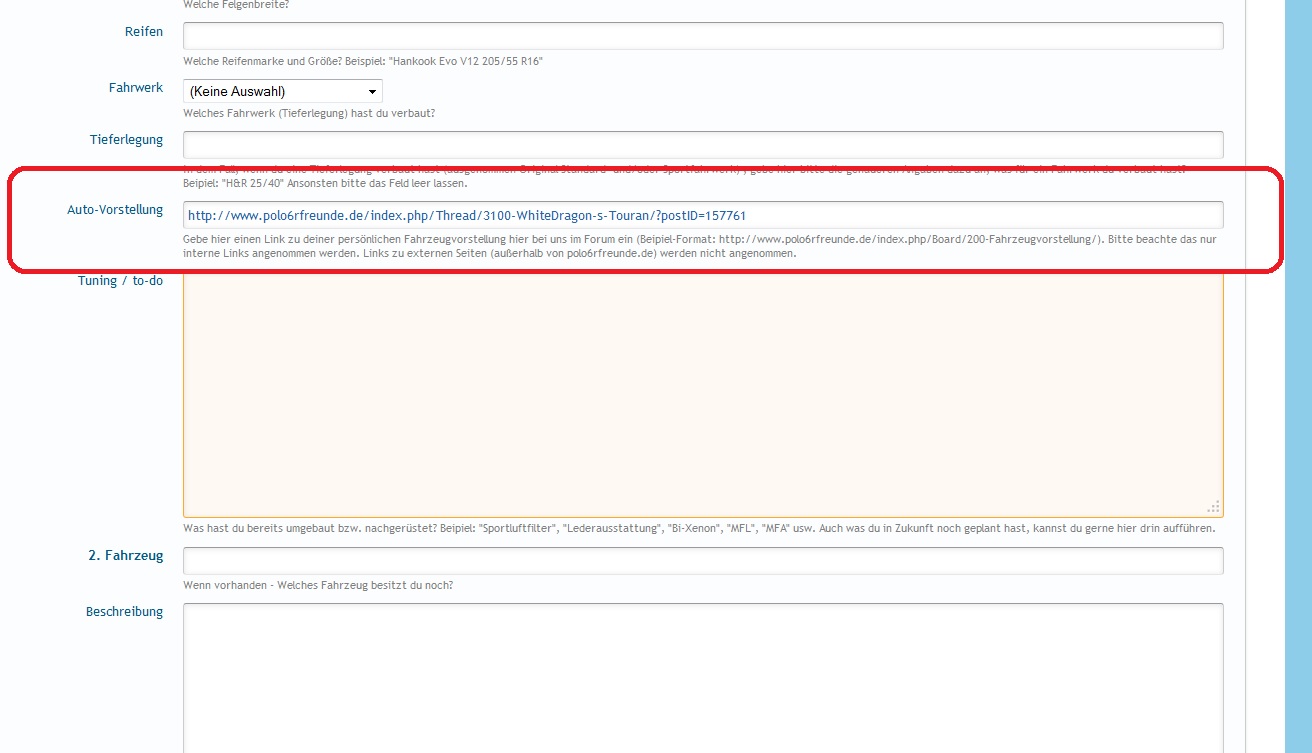This screenshot has height=753, width=1312.
Task: Click the Tieferlegung field label
Action: (x=126, y=140)
